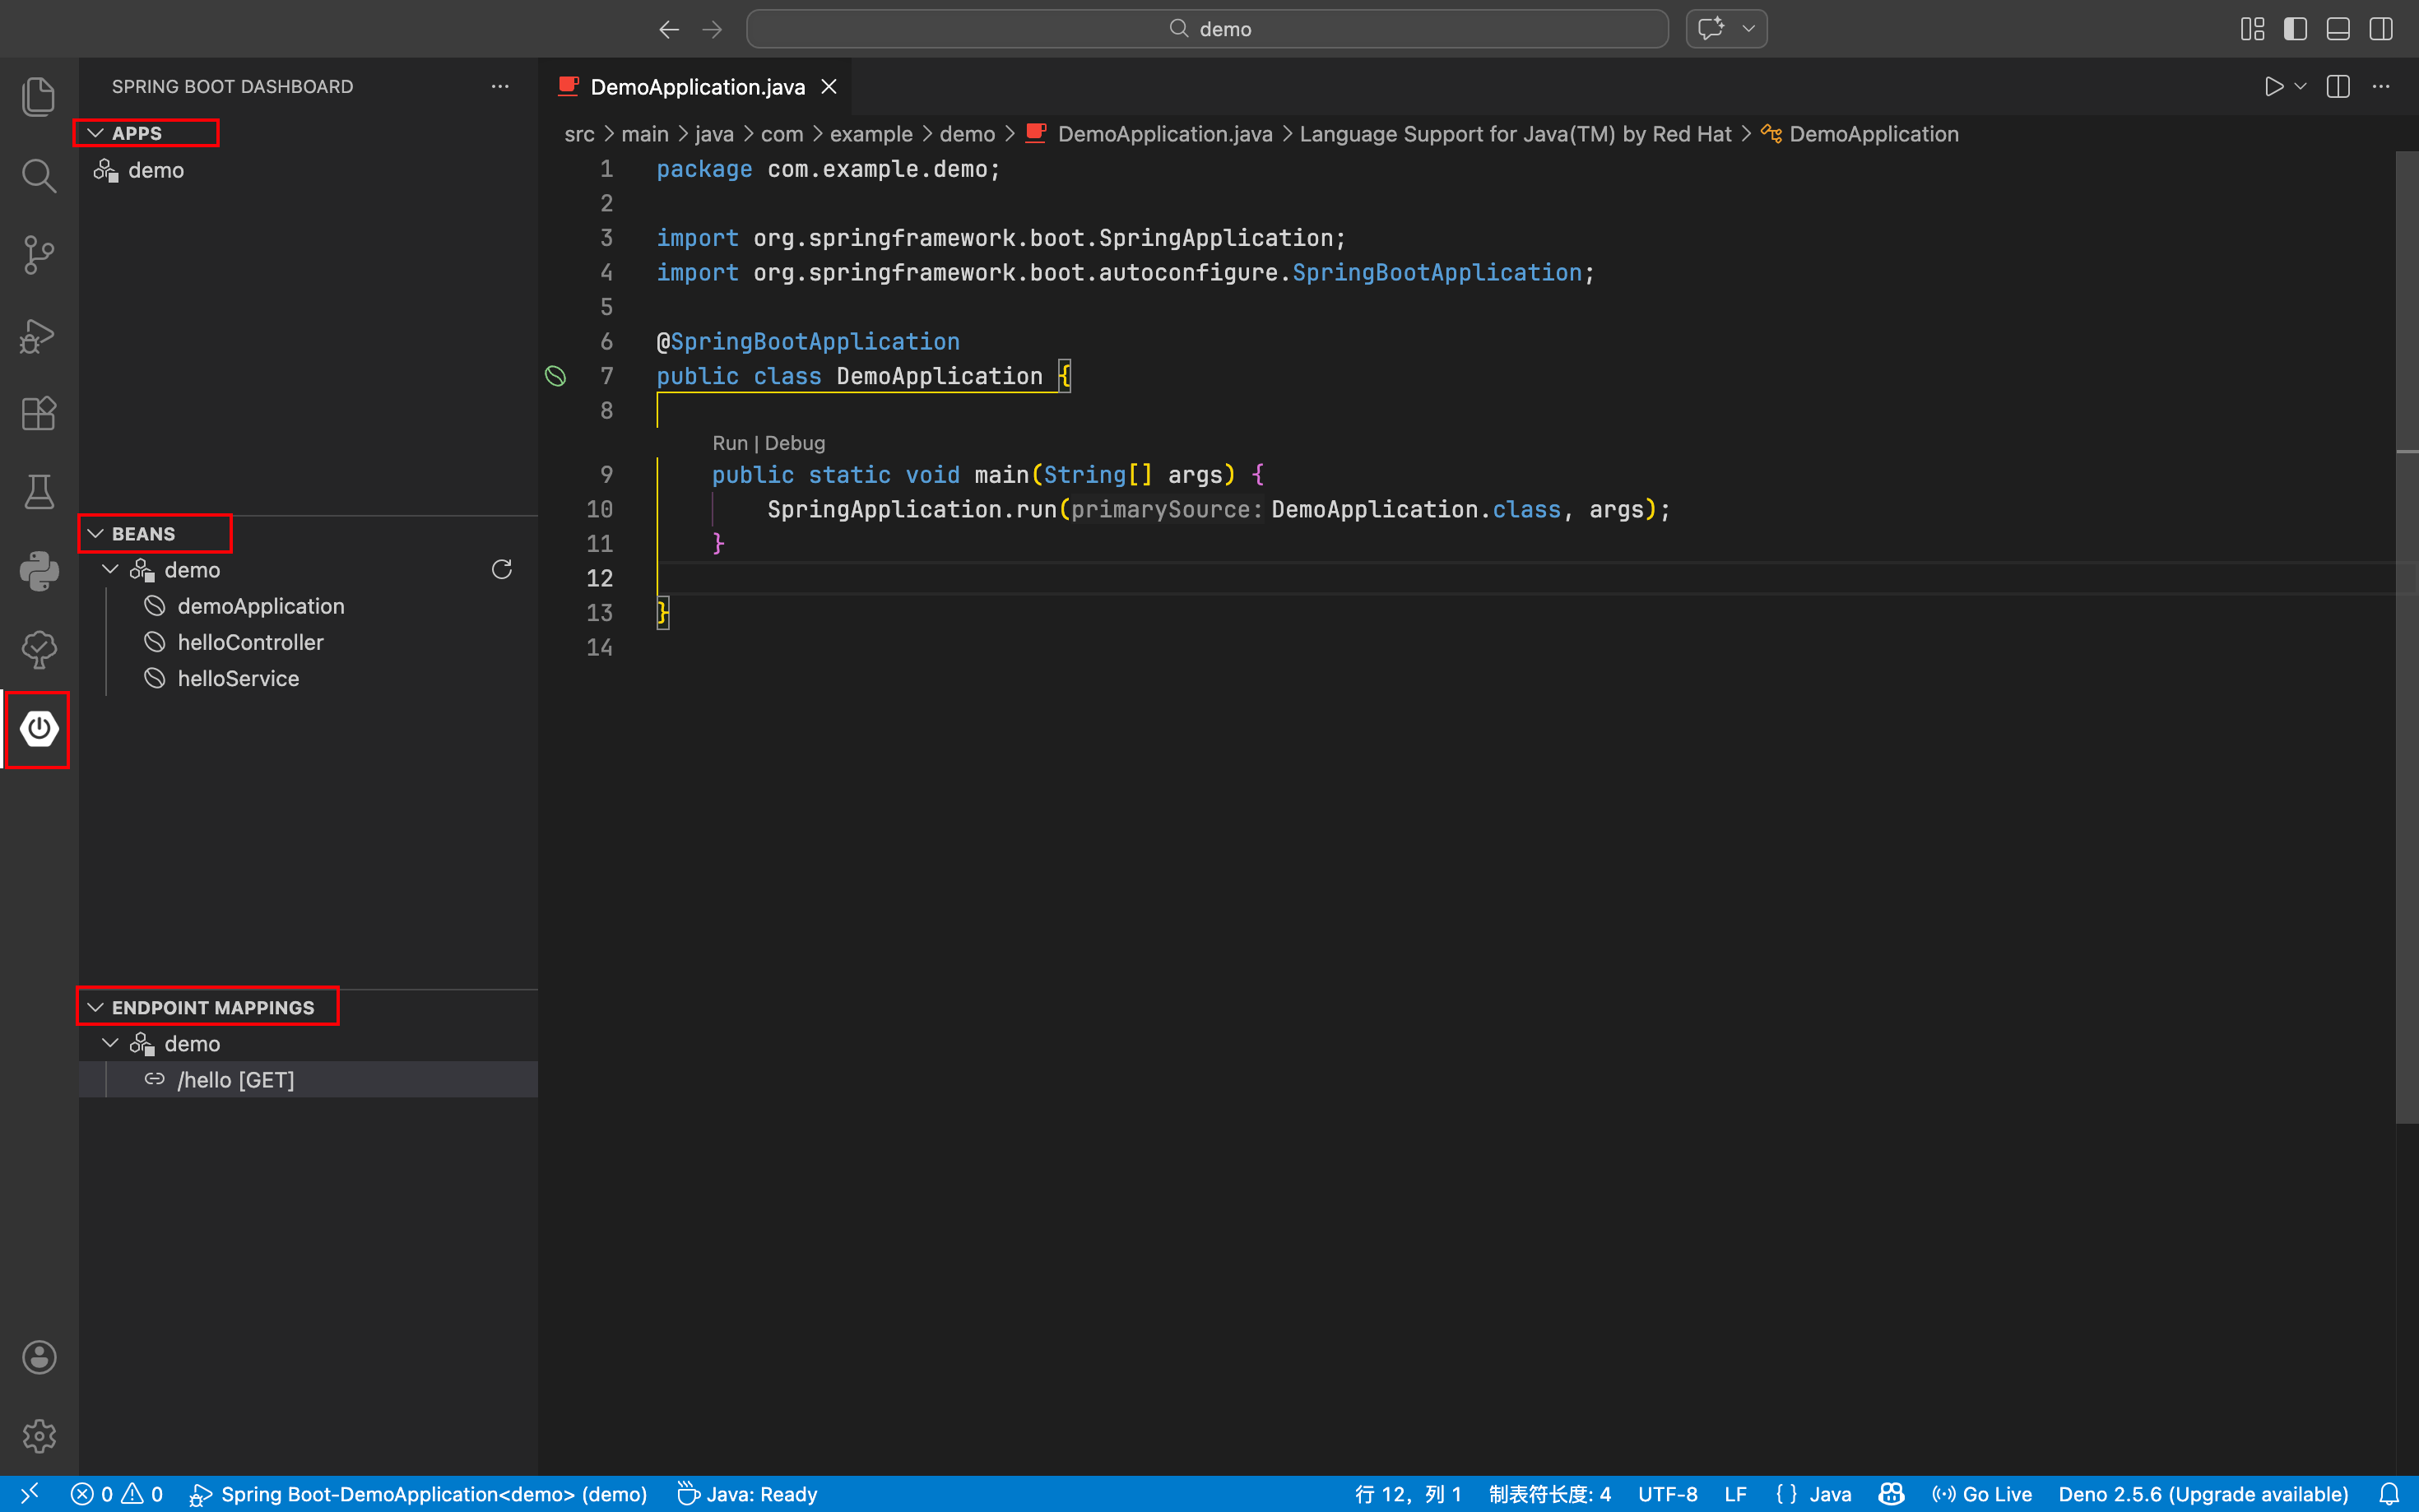Viewport: 2419px width, 1512px height.
Task: Open Spring Boot Dashboard more actions
Action: point(500,86)
